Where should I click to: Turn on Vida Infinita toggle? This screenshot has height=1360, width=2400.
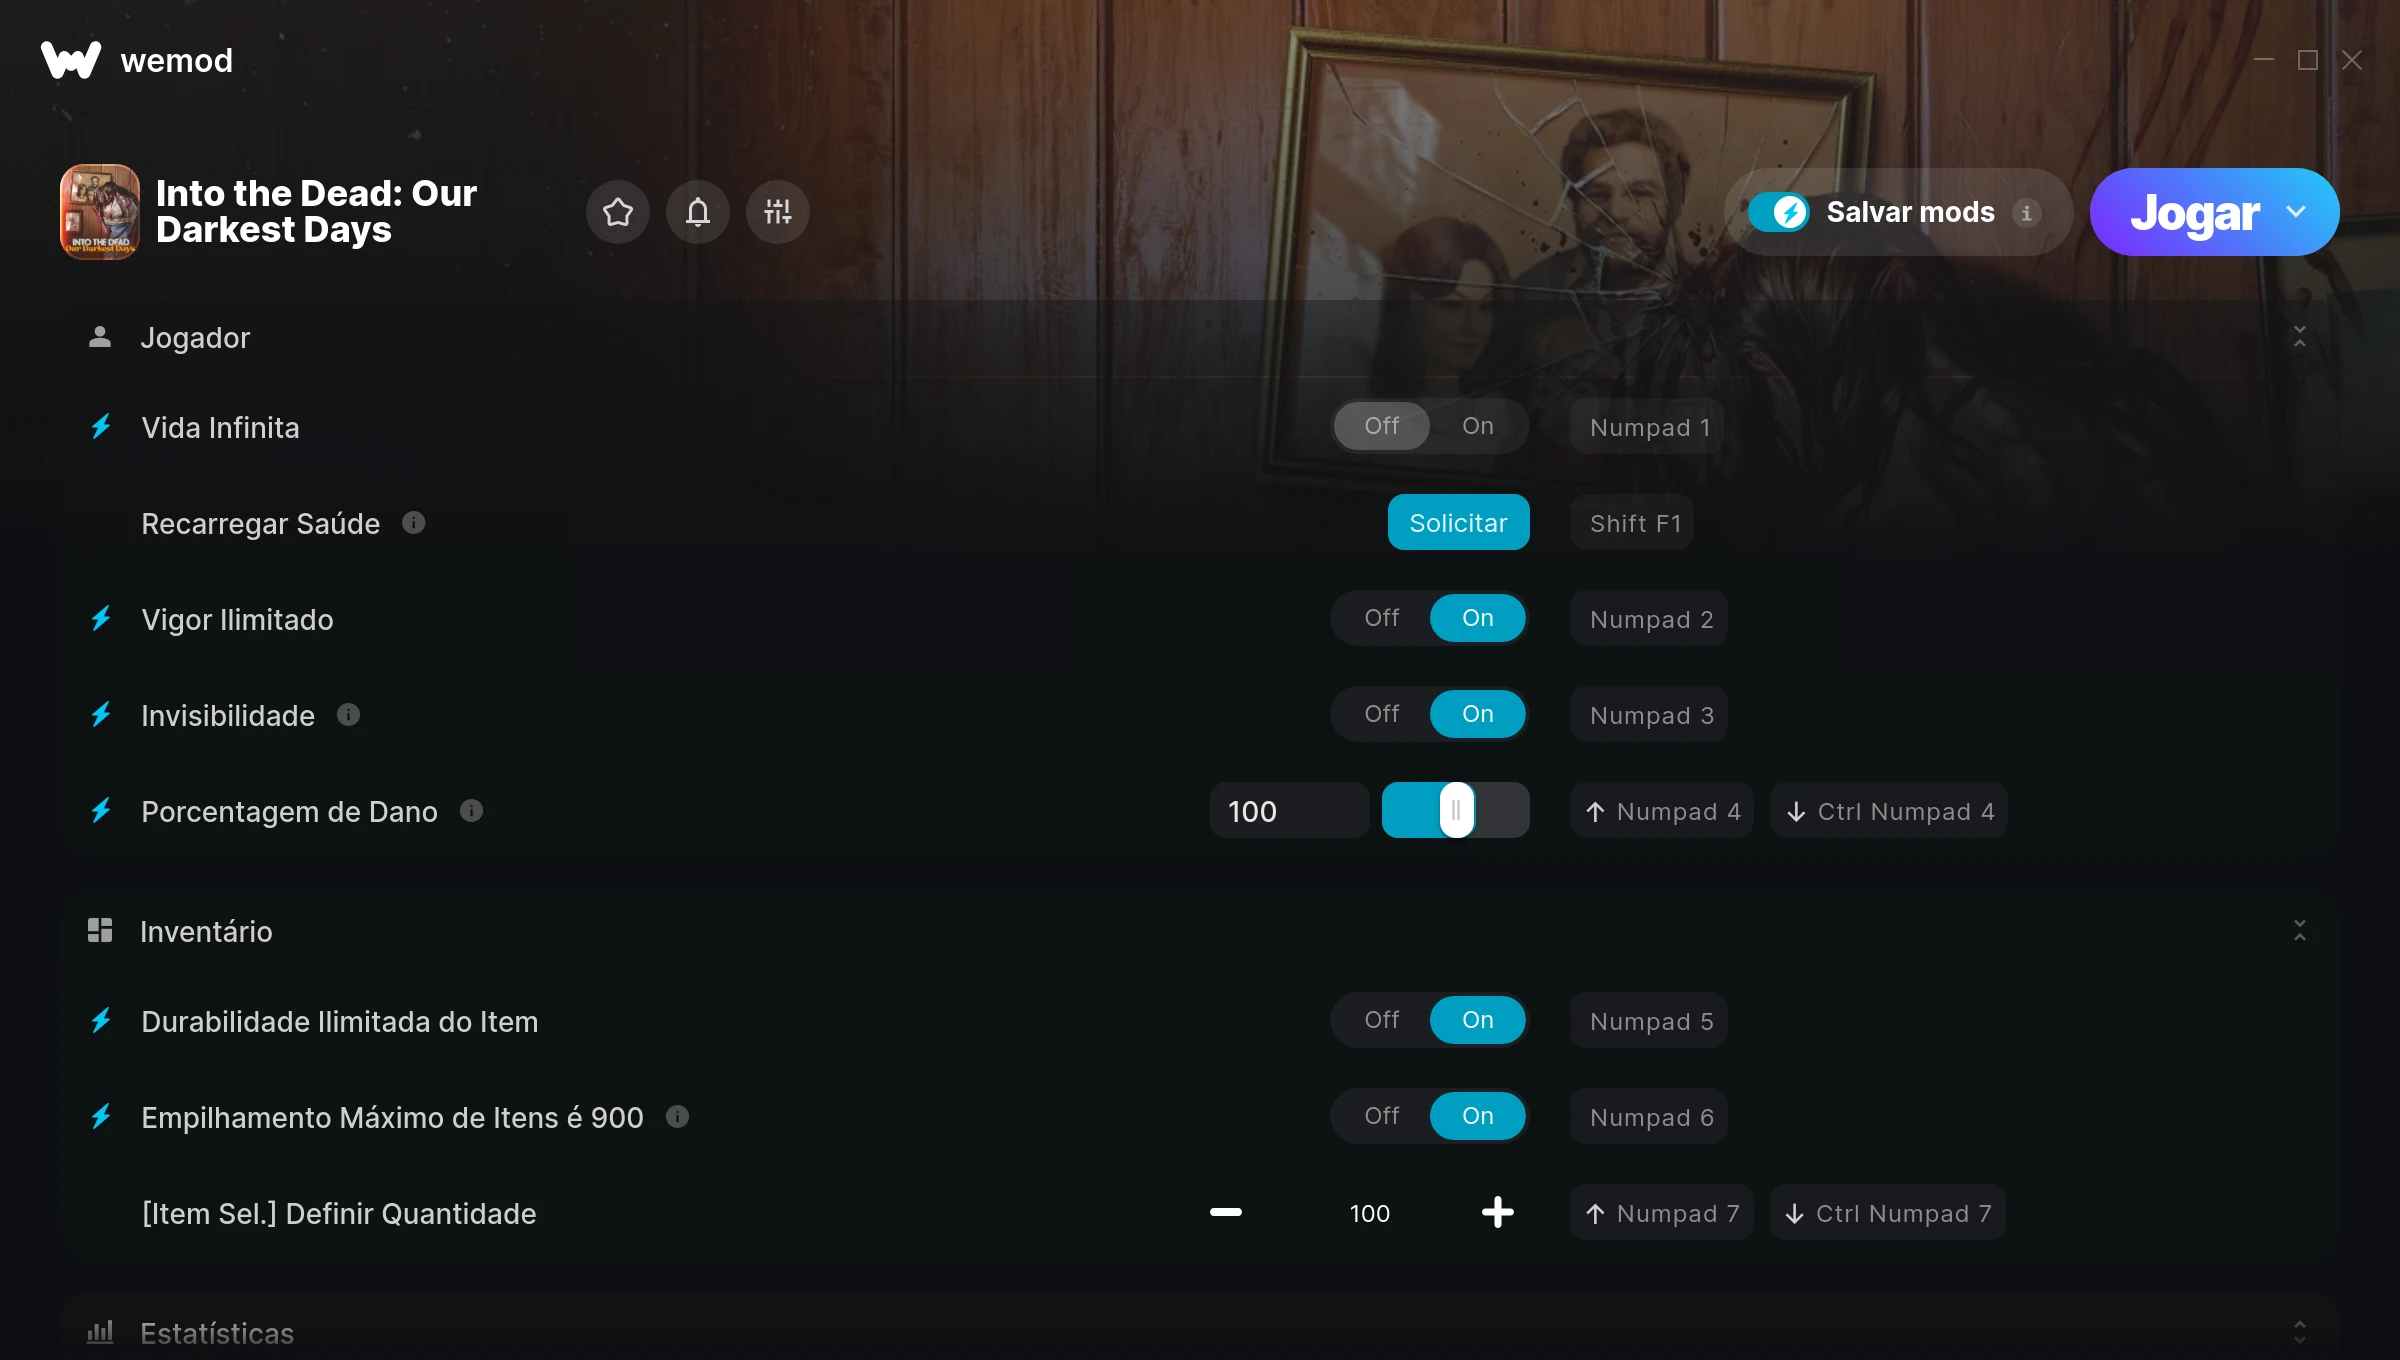click(x=1477, y=426)
